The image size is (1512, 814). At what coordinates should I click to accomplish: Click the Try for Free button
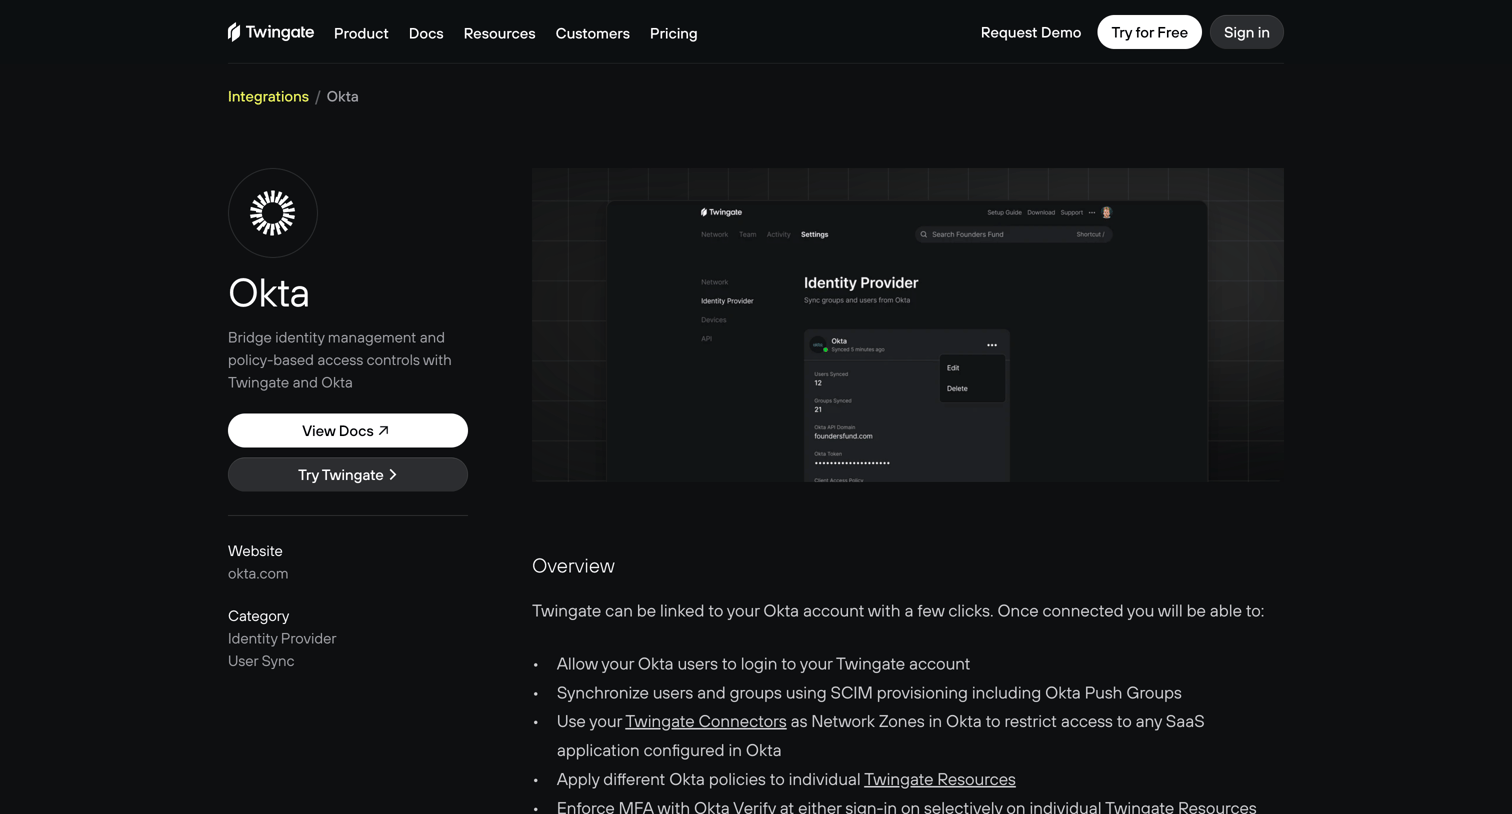click(1149, 32)
